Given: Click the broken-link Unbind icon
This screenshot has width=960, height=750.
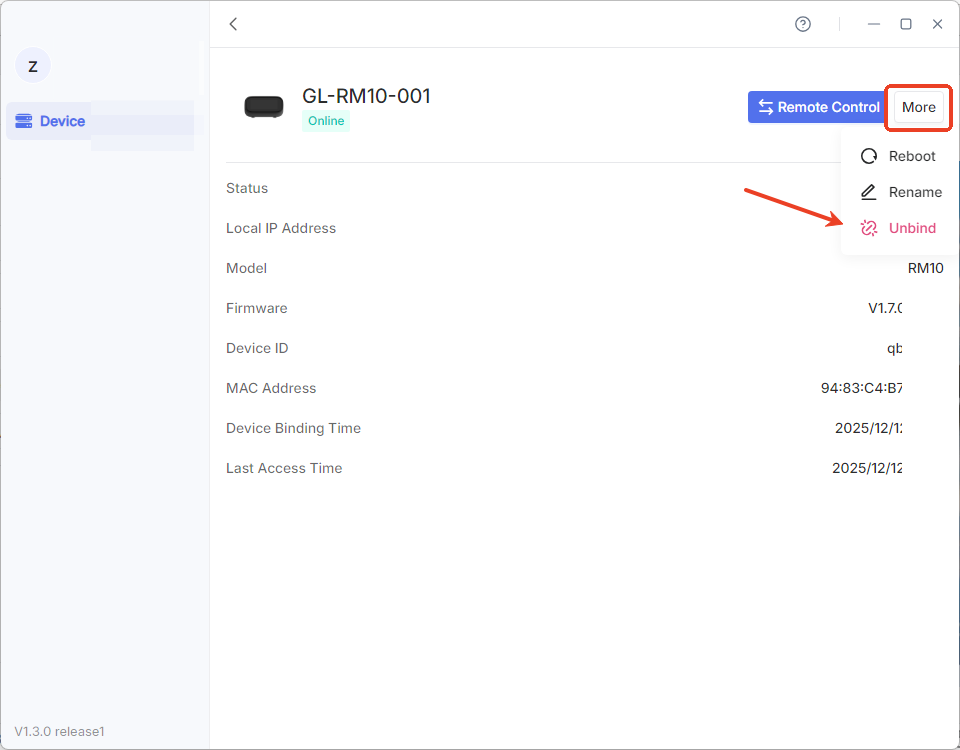Looking at the screenshot, I should [x=869, y=228].
